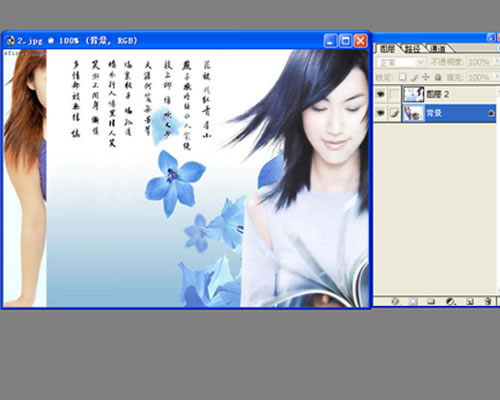Image resolution: width=500 pixels, height=400 pixels.
Task: Hide layer 图层 2 with eye icon
Action: 381,94
